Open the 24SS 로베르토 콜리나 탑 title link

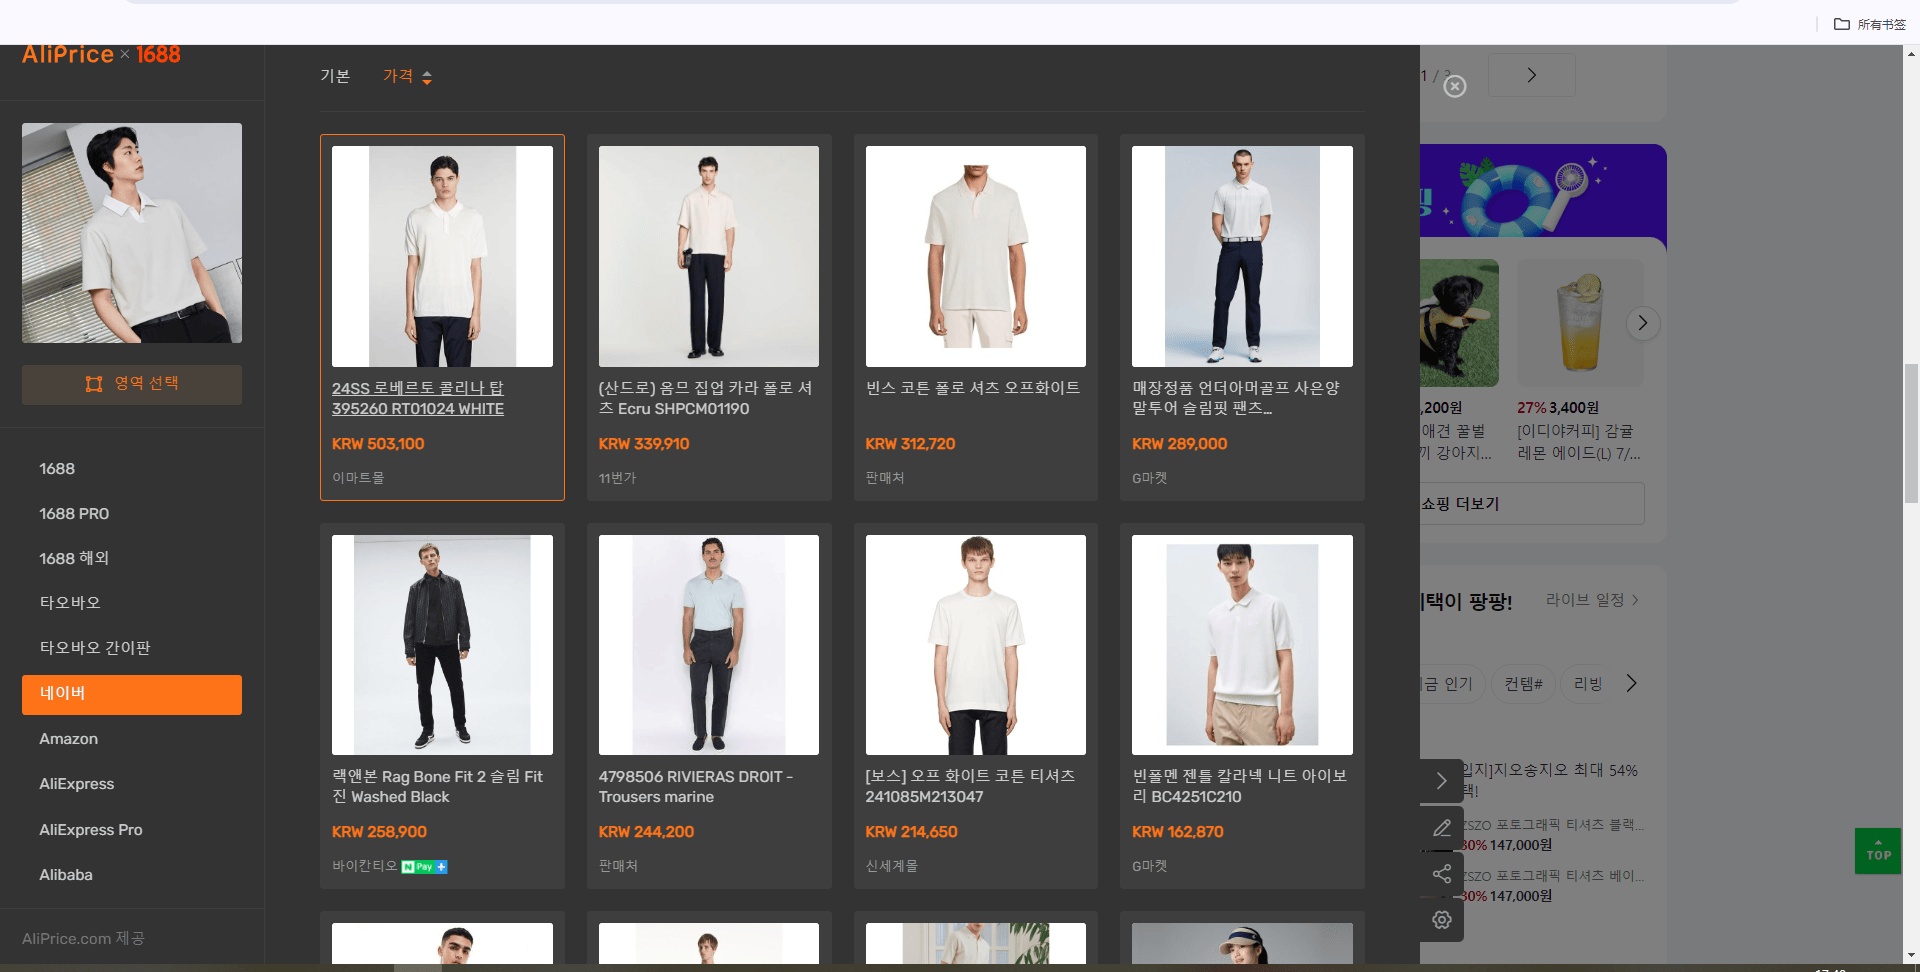coord(418,398)
